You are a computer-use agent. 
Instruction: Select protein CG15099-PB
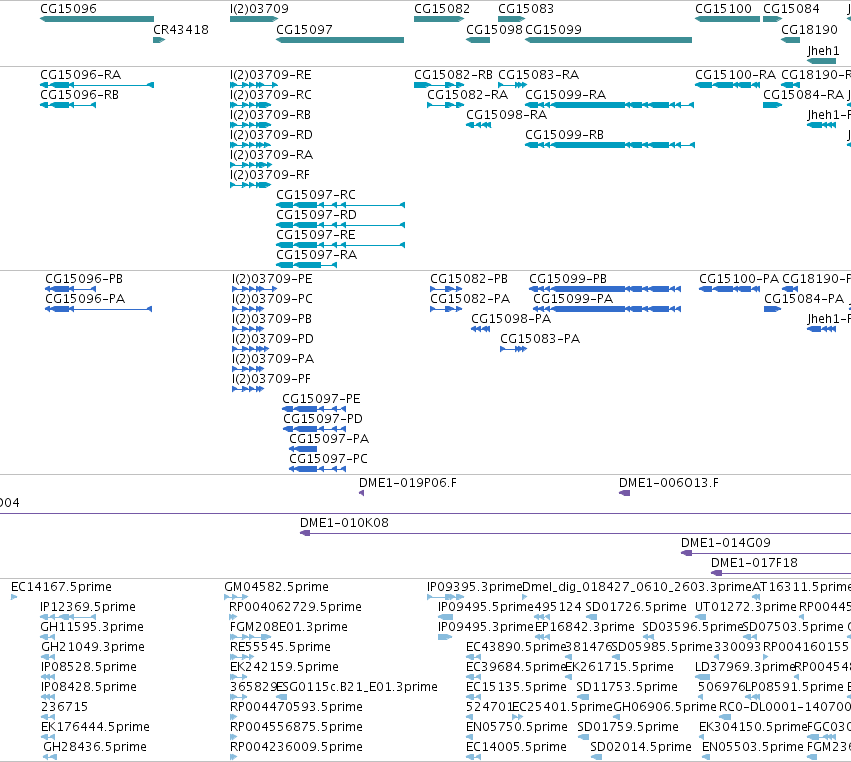pos(568,278)
